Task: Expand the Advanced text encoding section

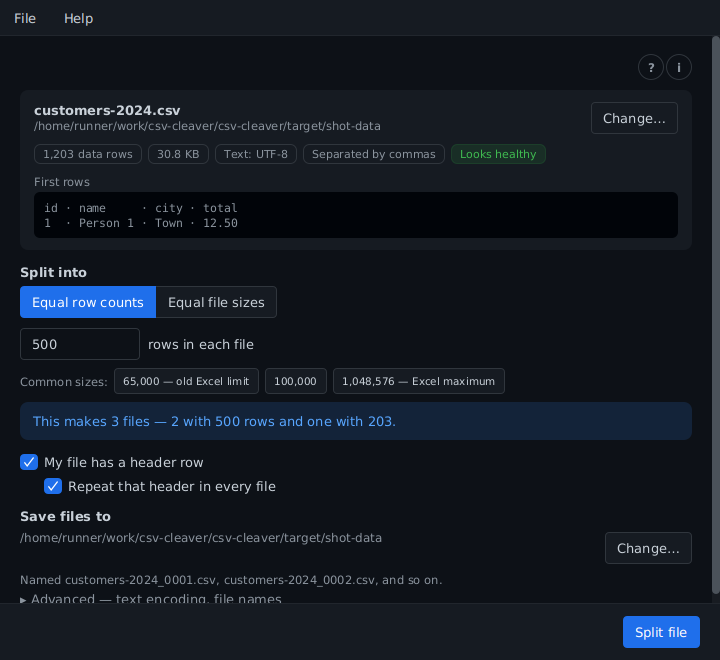Action: 151,598
